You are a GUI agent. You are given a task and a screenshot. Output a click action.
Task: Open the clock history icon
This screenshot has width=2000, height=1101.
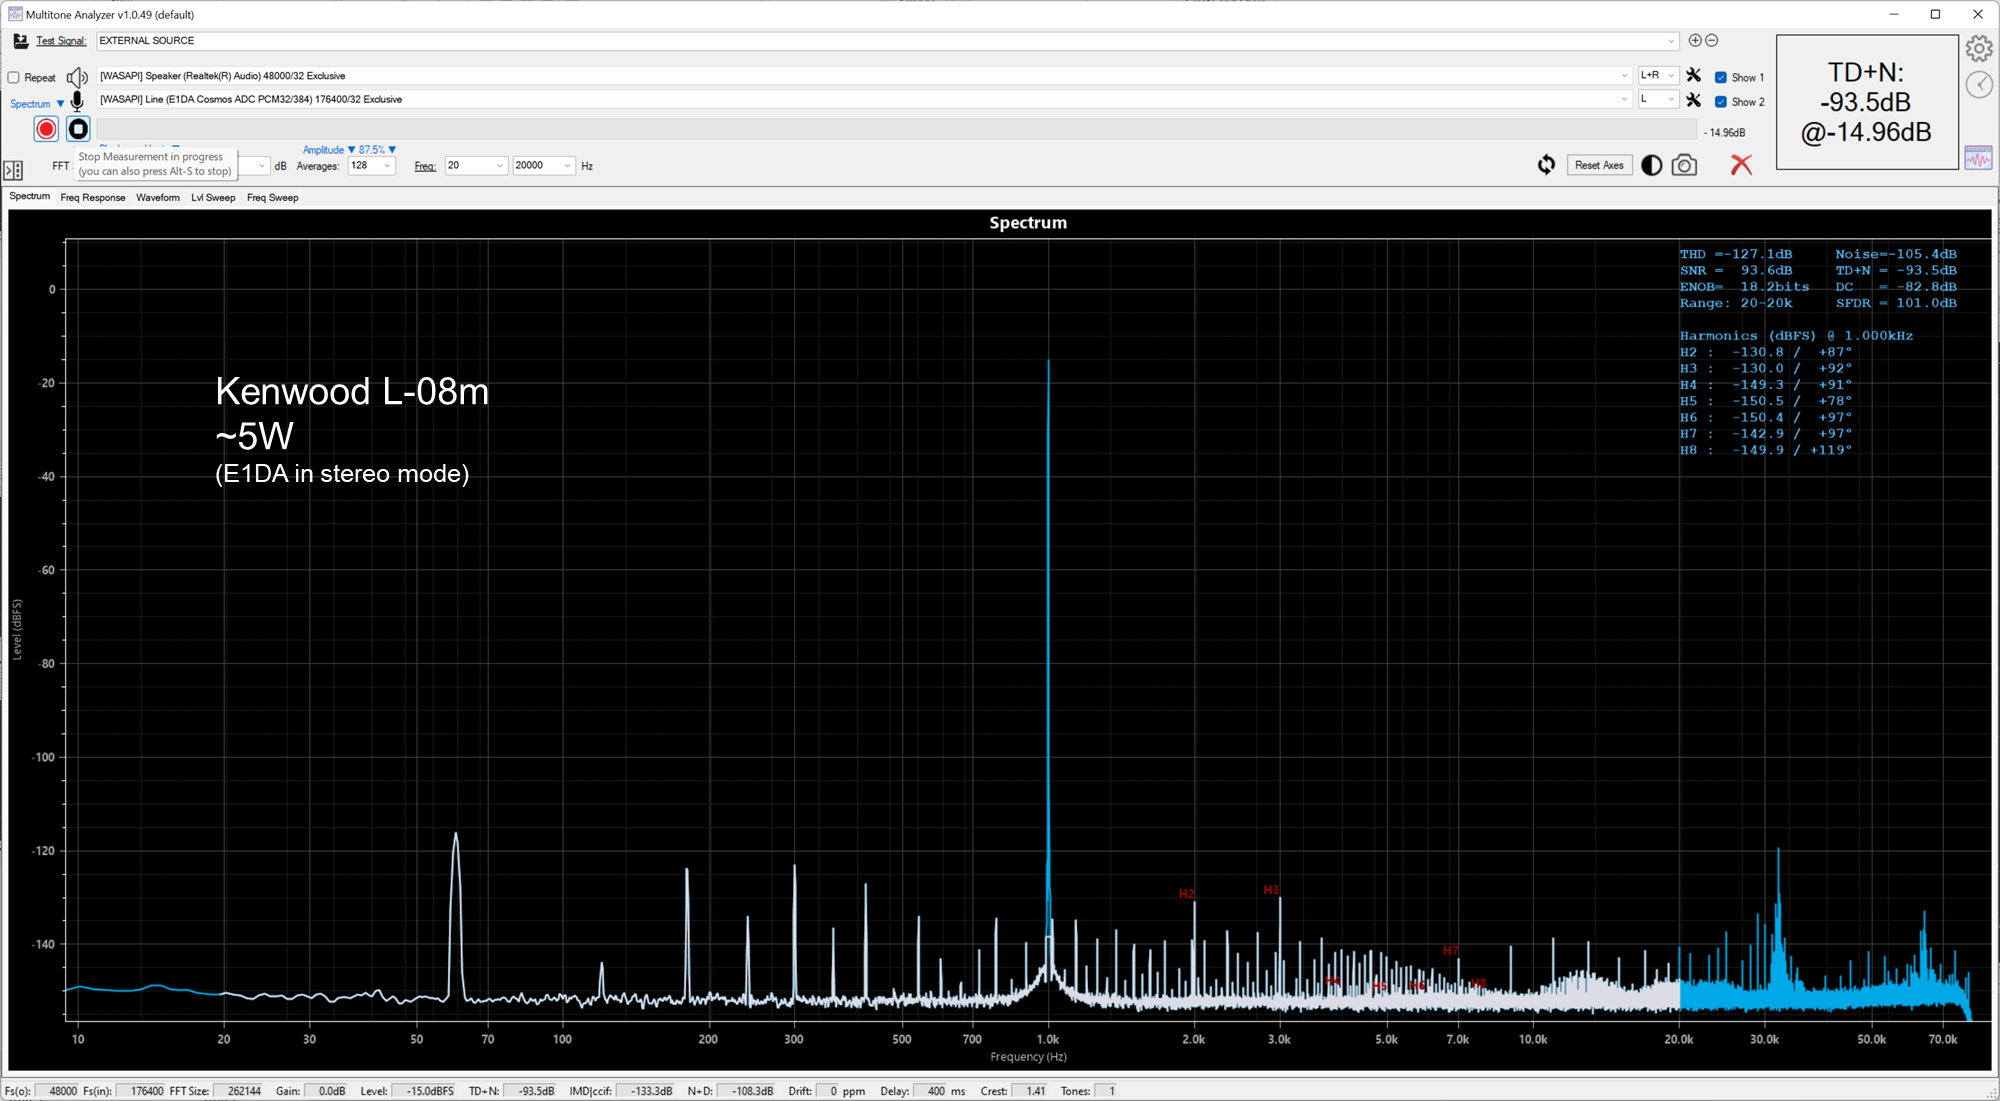coord(1979,85)
